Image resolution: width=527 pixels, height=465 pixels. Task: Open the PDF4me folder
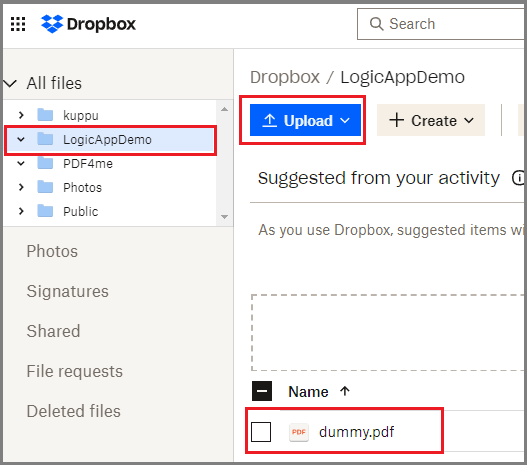click(x=88, y=164)
